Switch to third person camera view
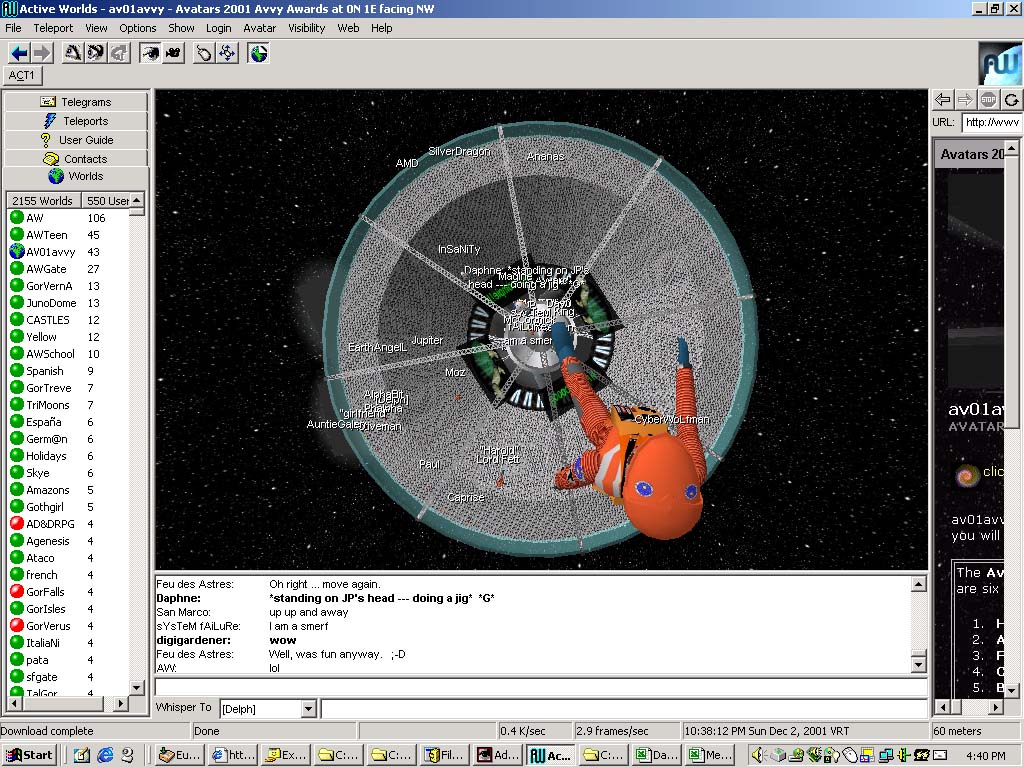The width and height of the screenshot is (1024, 768). click(x=173, y=53)
